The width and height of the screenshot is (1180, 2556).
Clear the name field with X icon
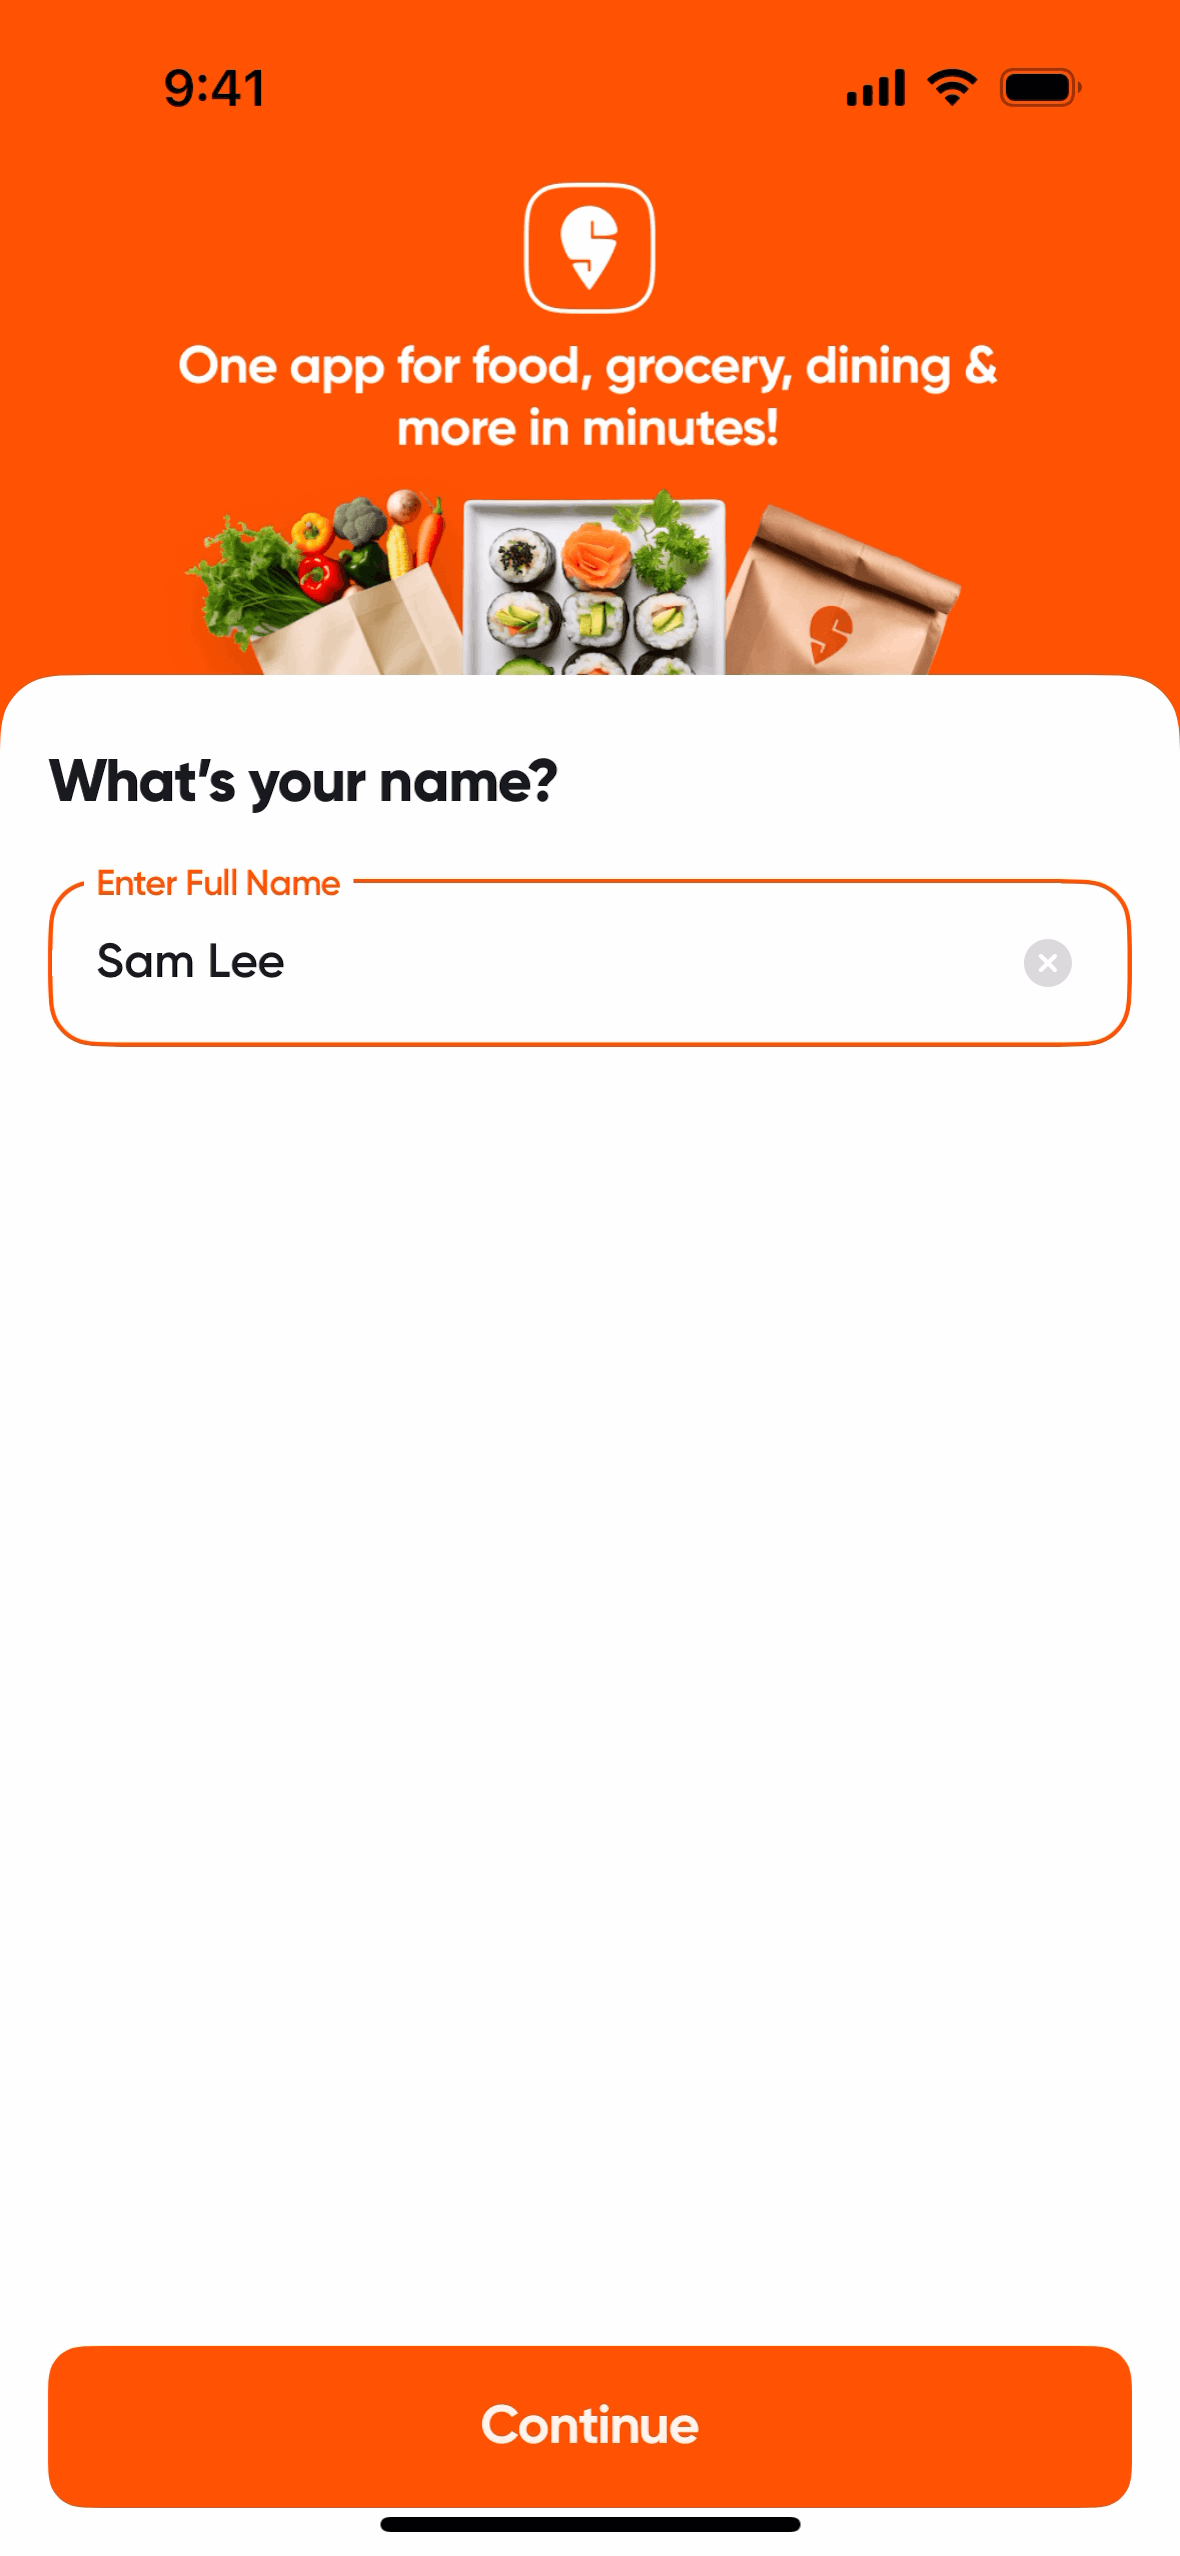[x=1047, y=962]
